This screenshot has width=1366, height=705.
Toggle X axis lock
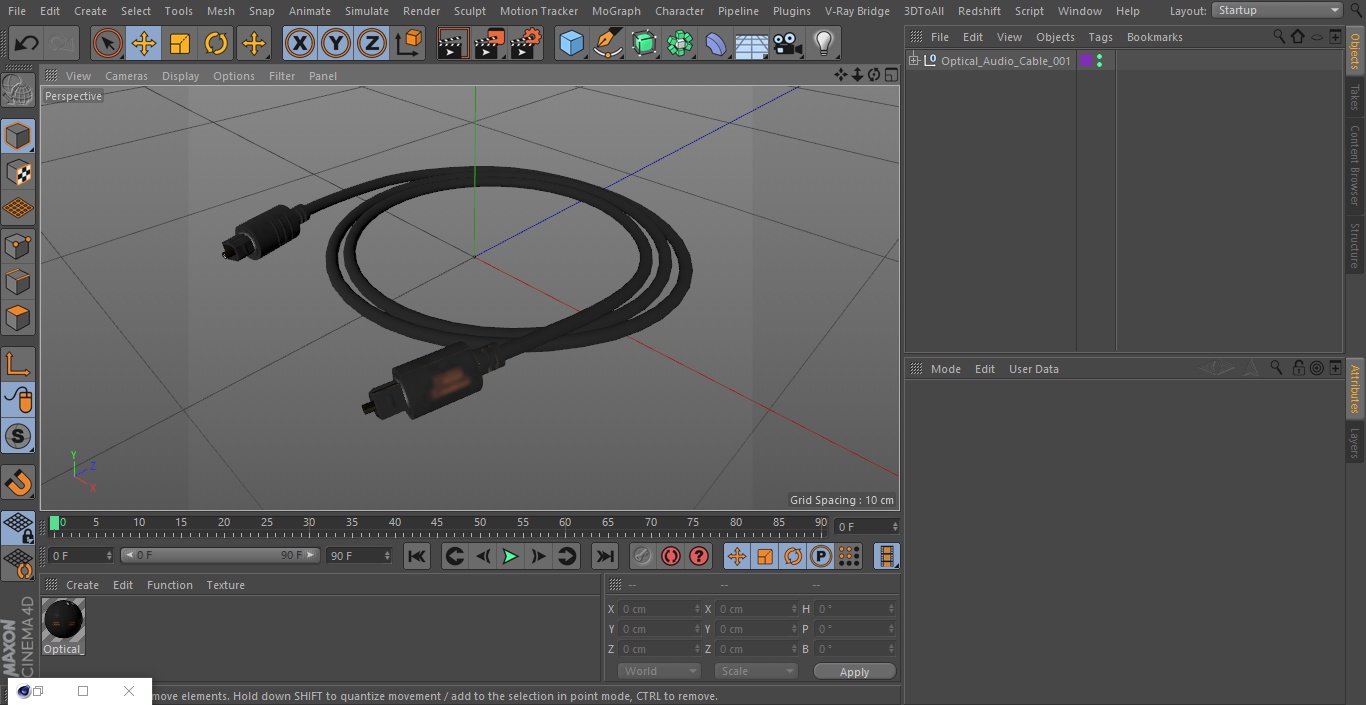[300, 43]
